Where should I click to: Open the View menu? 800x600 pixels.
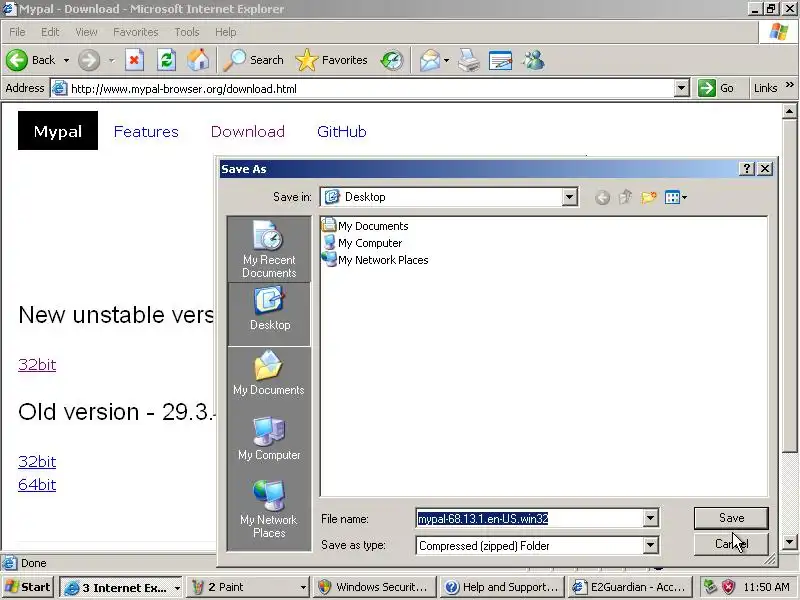86,32
